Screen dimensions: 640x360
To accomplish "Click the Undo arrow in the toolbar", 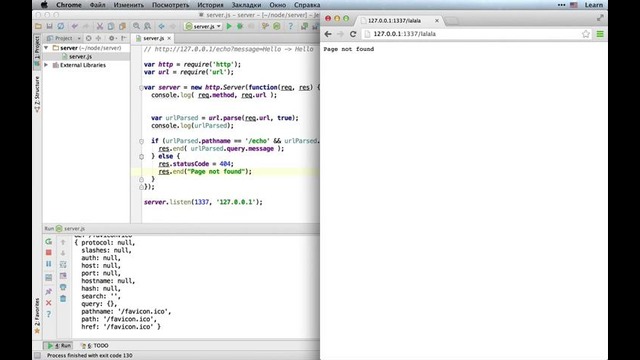I will point(74,26).
